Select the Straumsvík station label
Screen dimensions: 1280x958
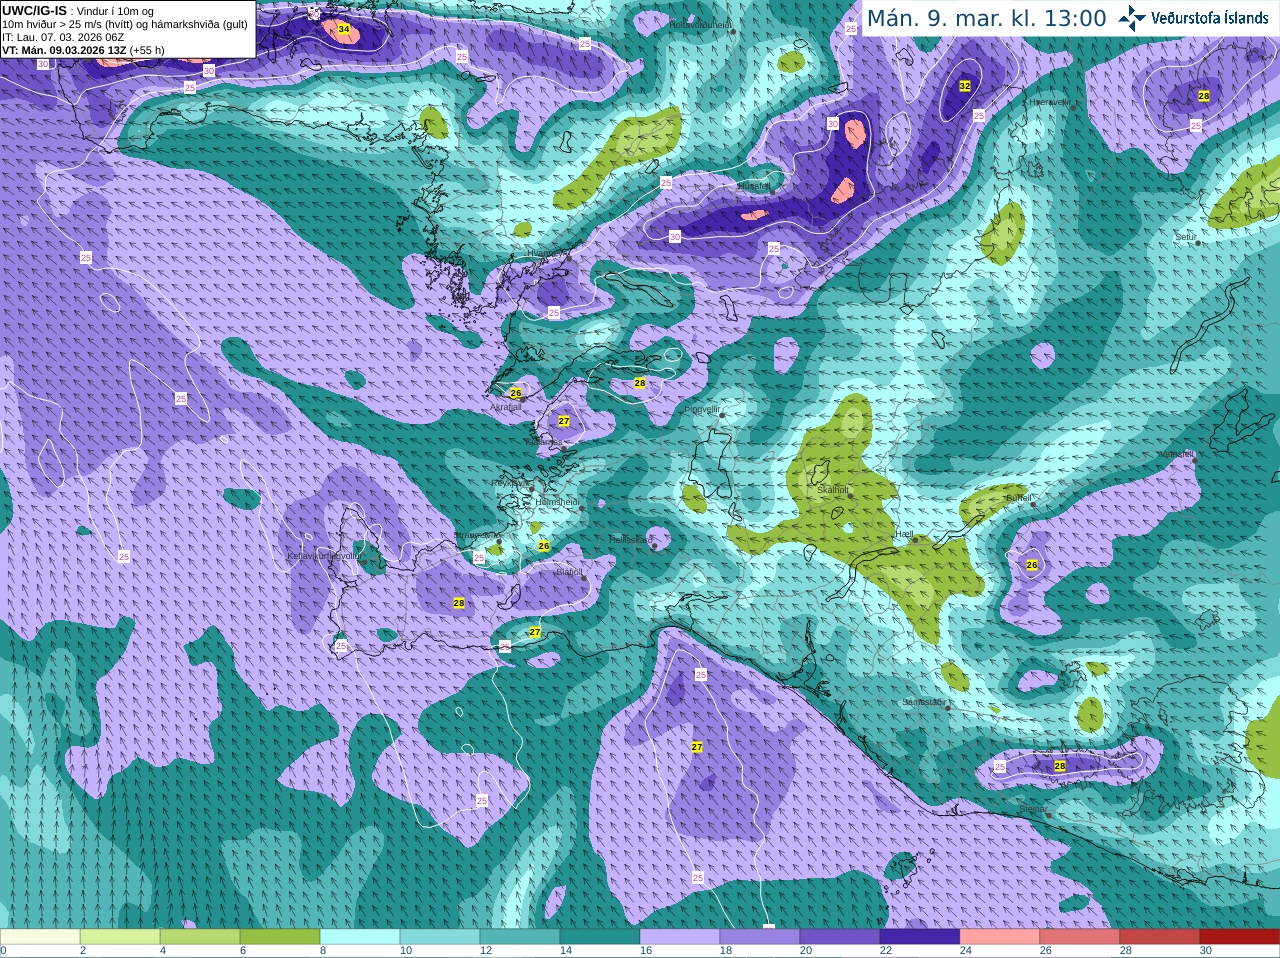pyautogui.click(x=476, y=535)
